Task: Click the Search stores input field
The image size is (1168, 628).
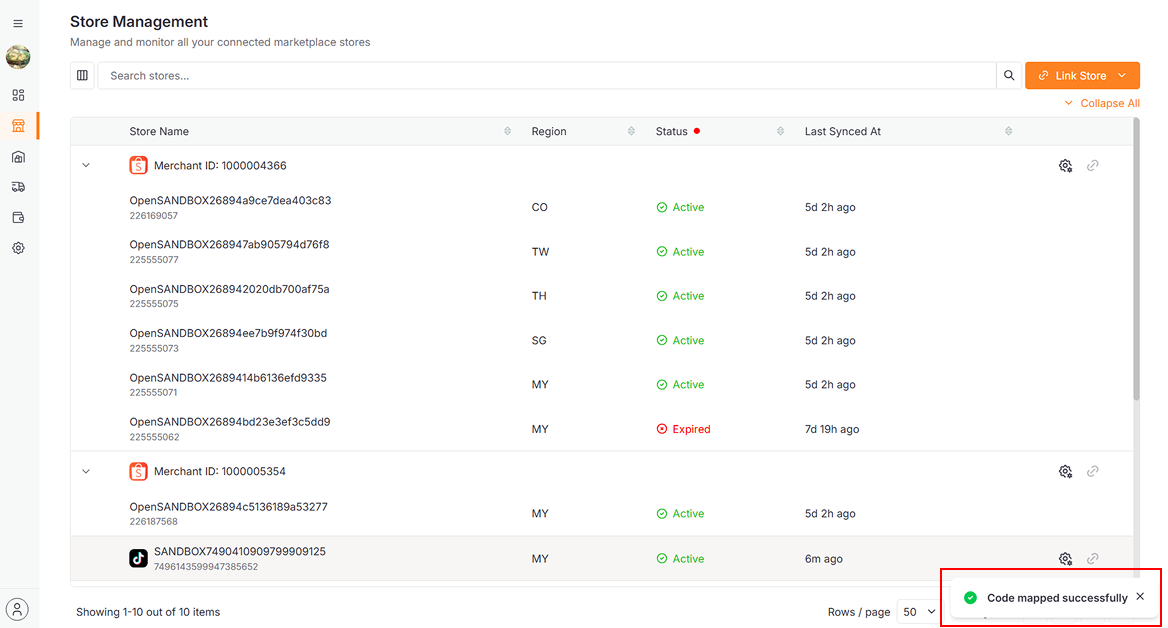Action: tap(545, 76)
